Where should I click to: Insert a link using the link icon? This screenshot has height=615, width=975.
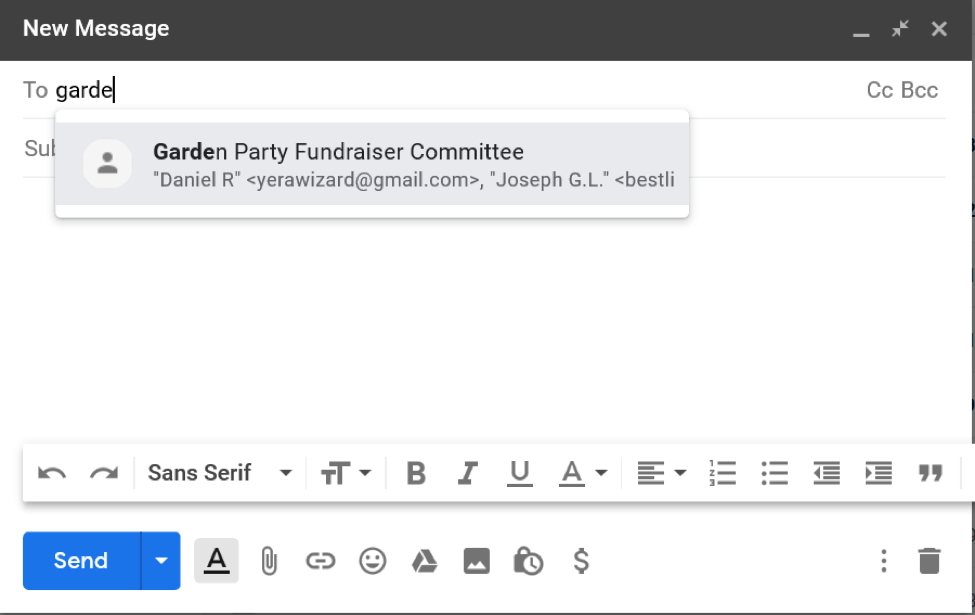coord(321,561)
